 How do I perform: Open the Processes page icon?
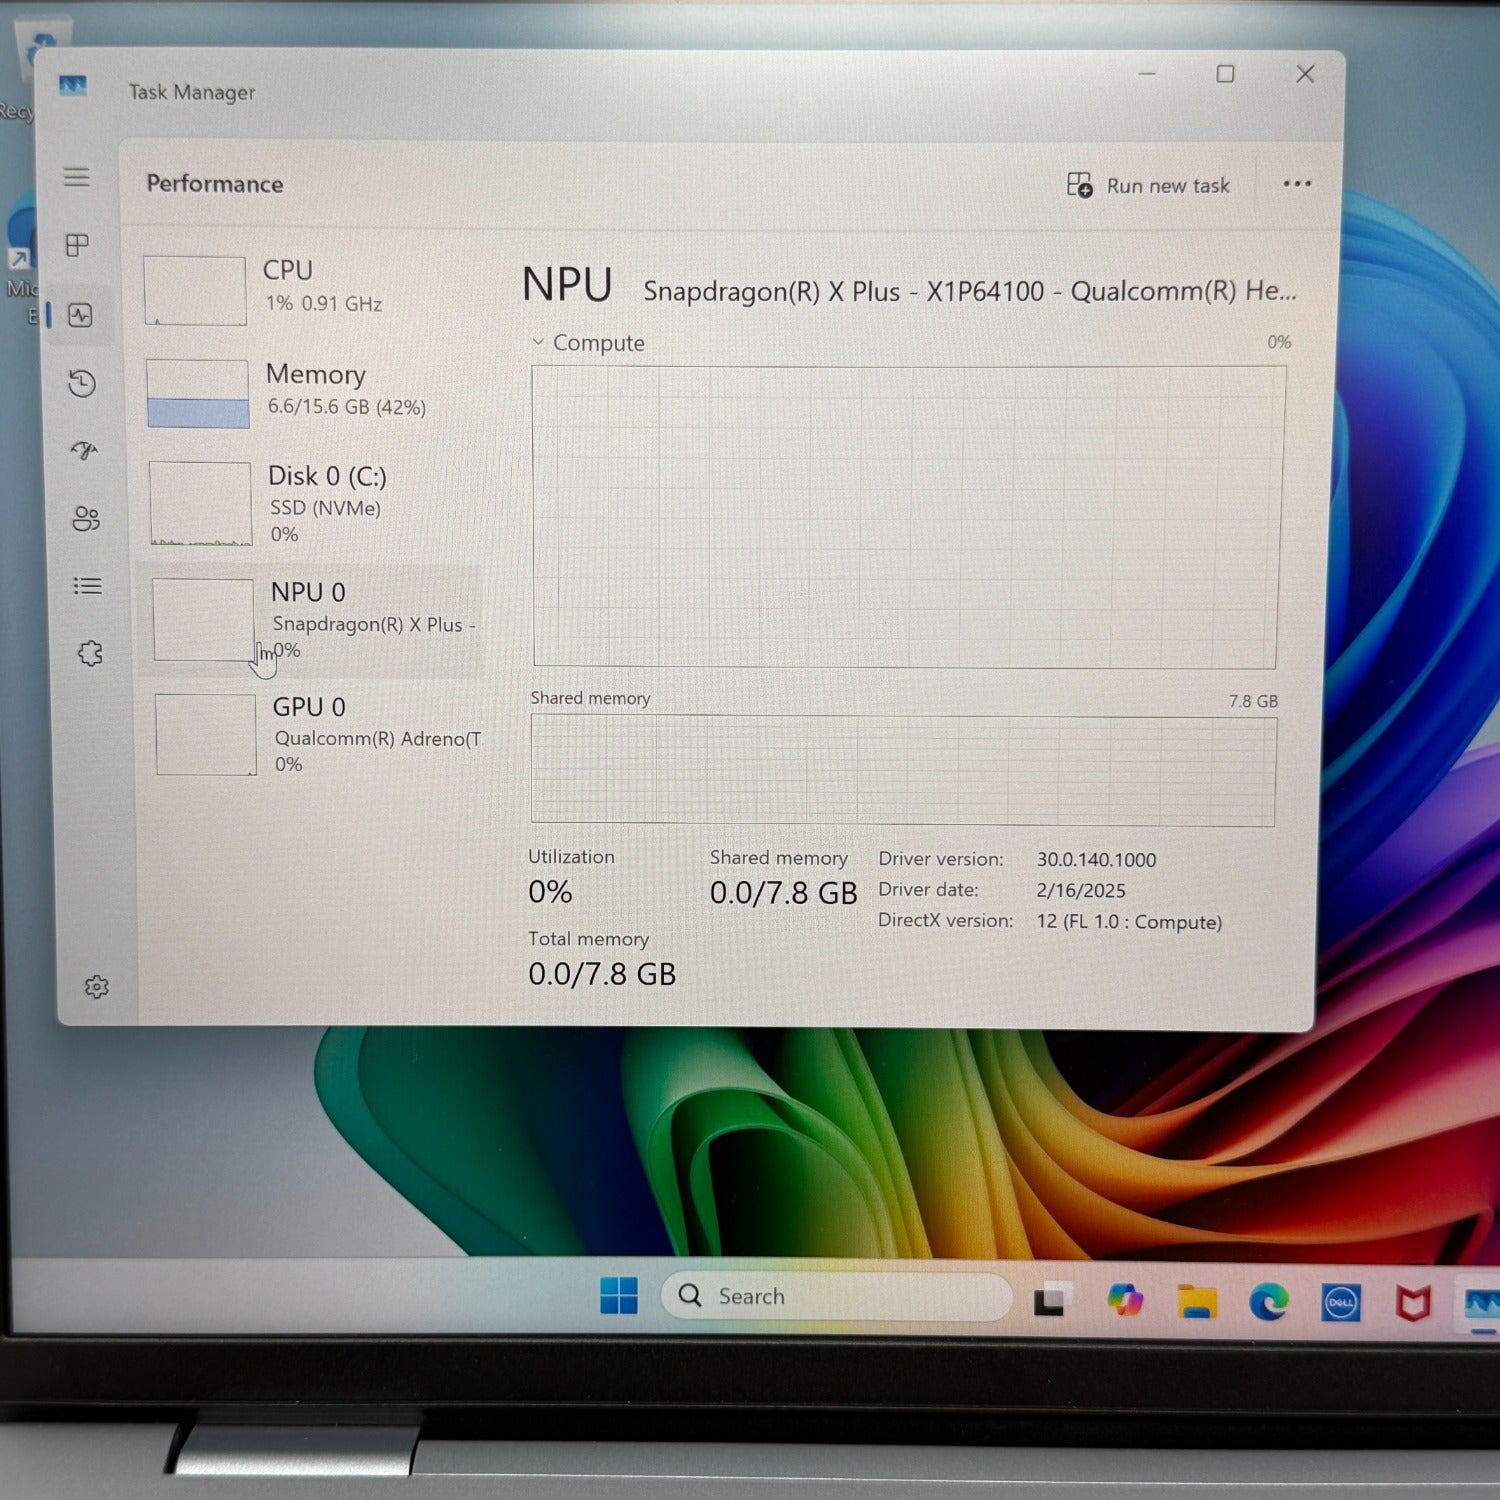77,245
